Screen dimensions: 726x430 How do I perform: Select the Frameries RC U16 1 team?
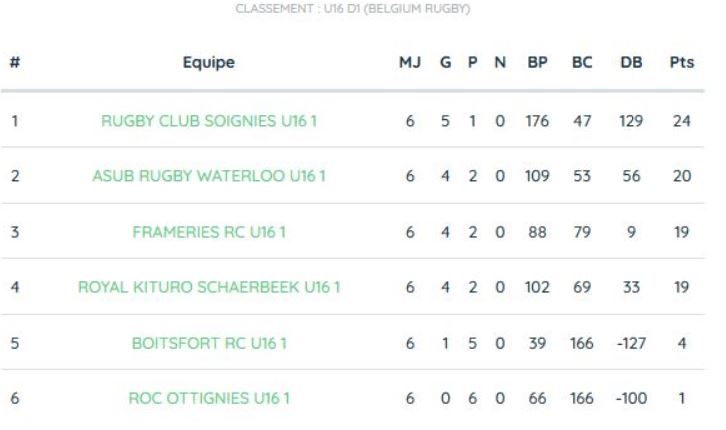(209, 231)
